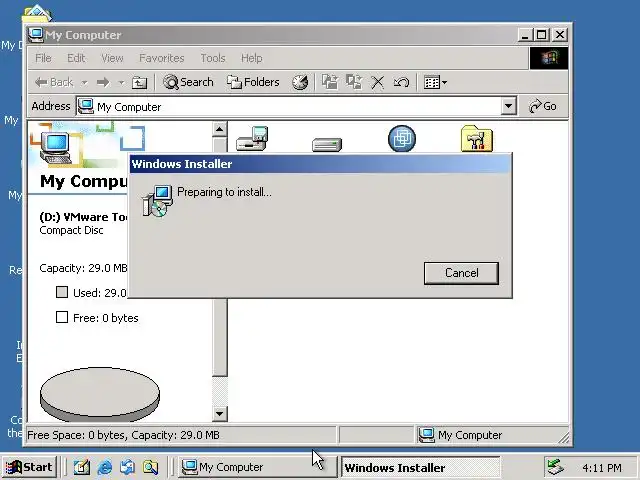Select the Control Panel folder icon
This screenshot has width=640, height=480.
(477, 138)
